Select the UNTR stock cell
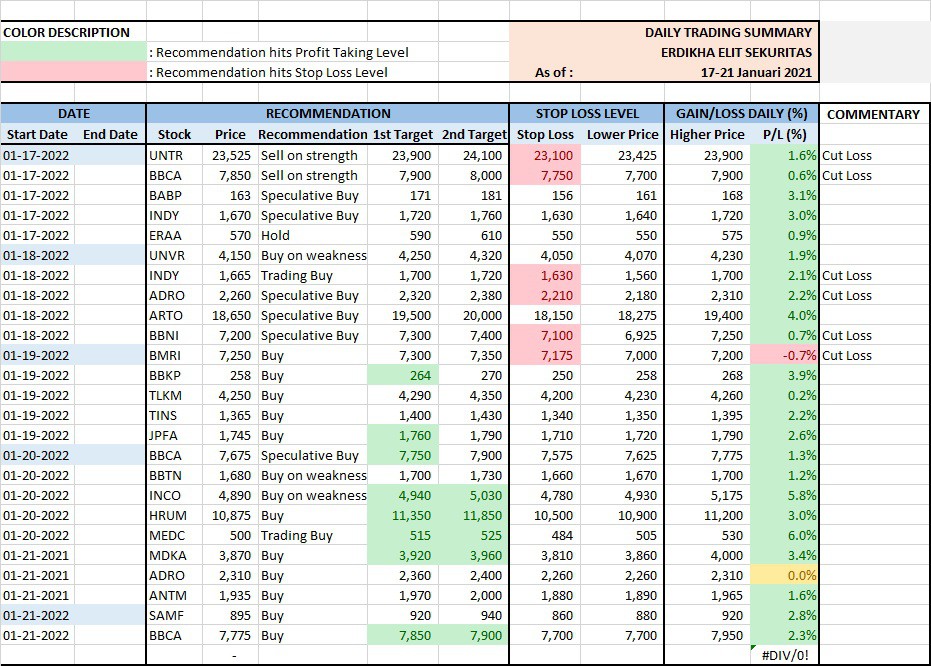The height and width of the screenshot is (666, 931). coord(166,155)
